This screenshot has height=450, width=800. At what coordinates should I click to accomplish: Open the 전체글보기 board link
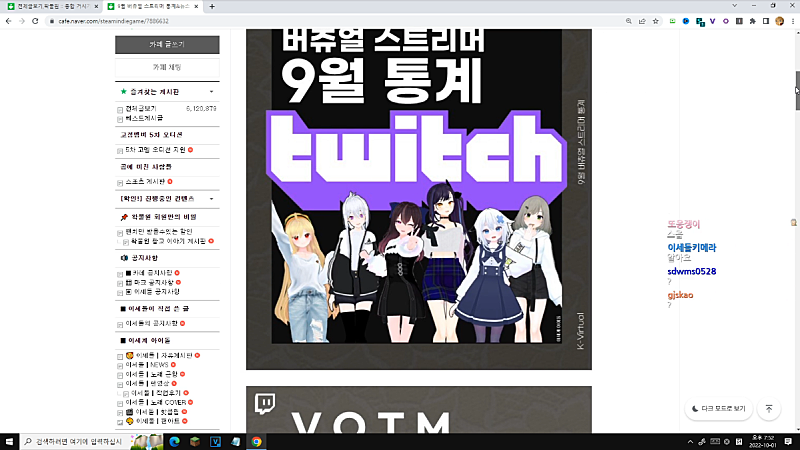click(141, 109)
